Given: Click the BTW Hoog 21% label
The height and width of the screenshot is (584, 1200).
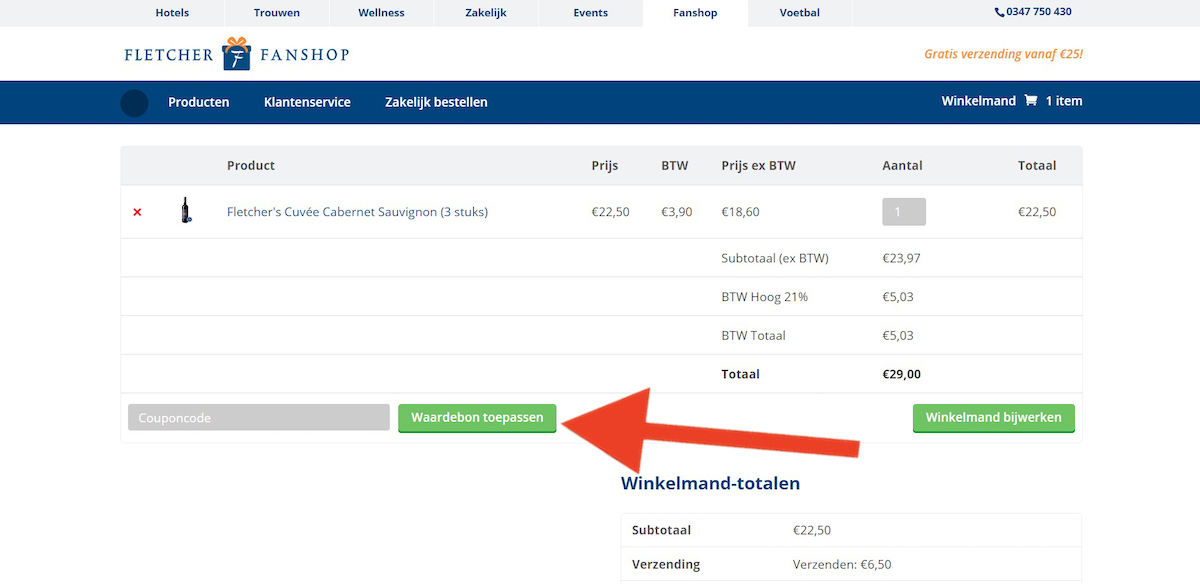Looking at the screenshot, I should click(764, 297).
